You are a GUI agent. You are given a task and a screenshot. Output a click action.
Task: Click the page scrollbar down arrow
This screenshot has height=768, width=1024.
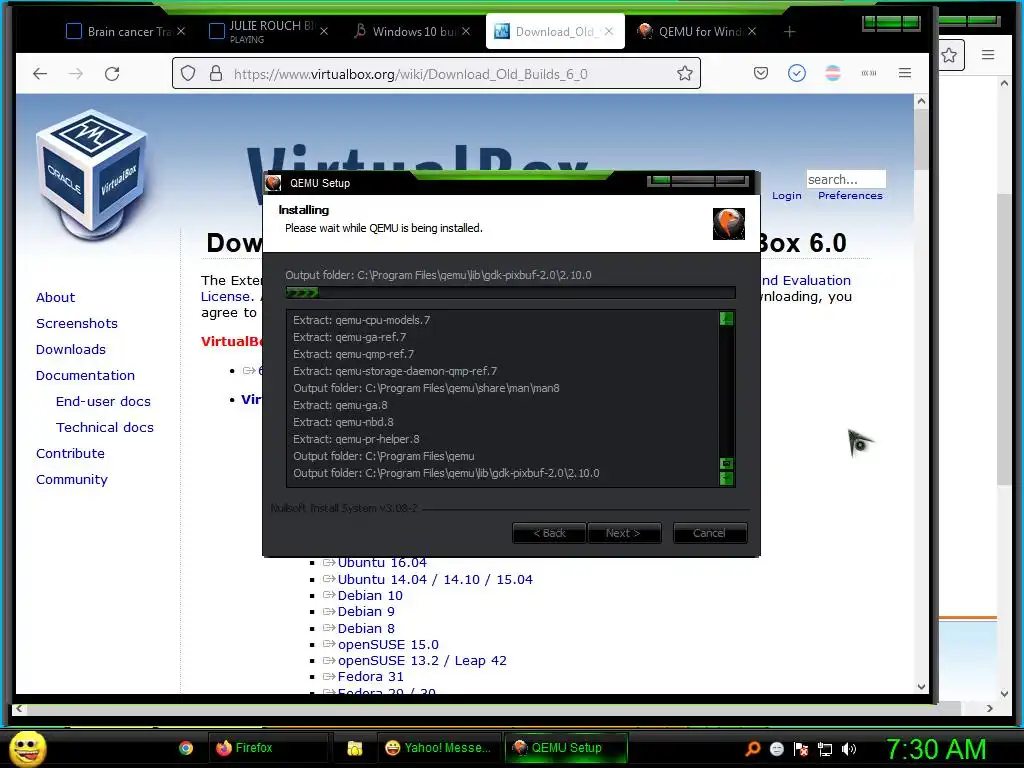921,686
